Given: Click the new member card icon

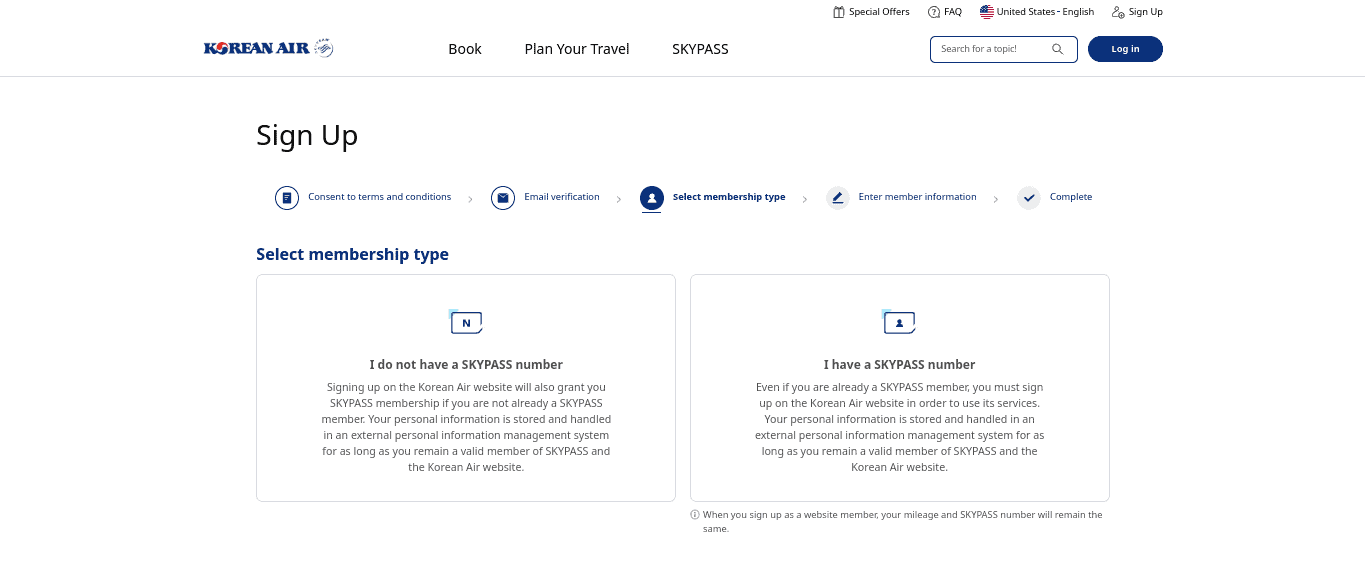Looking at the screenshot, I should (x=466, y=322).
